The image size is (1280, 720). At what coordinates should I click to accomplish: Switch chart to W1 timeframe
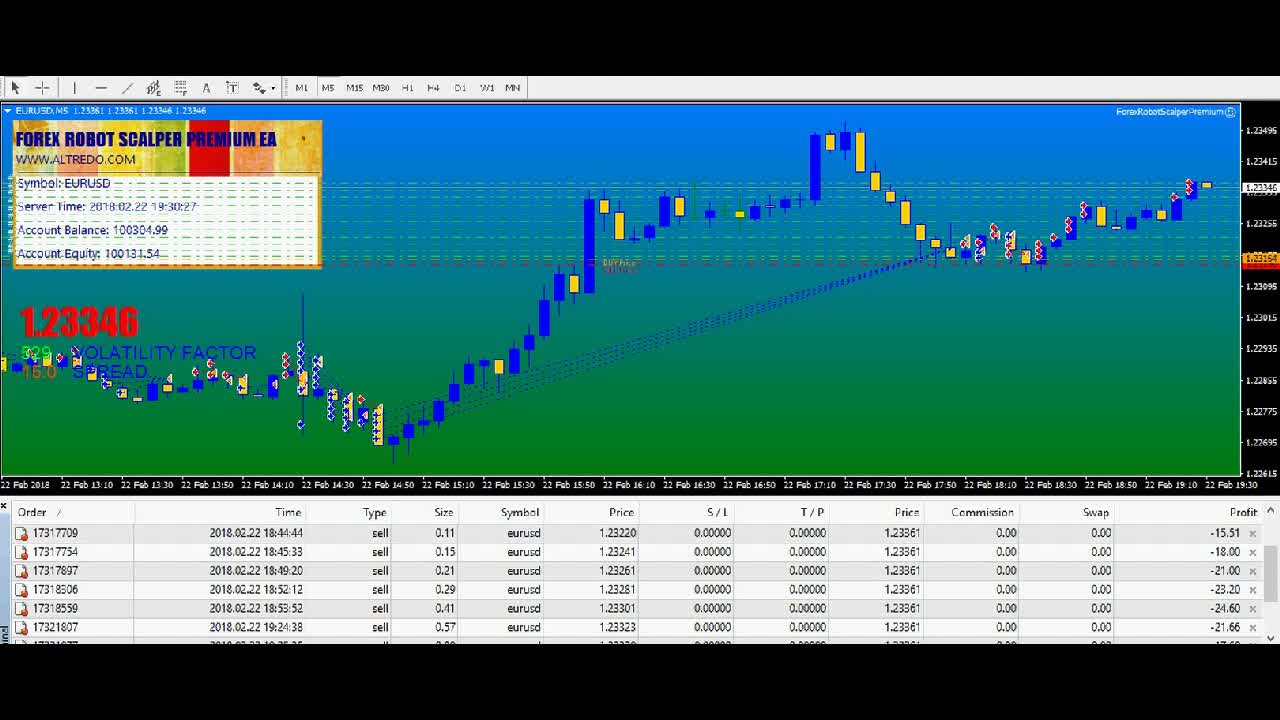click(x=487, y=88)
